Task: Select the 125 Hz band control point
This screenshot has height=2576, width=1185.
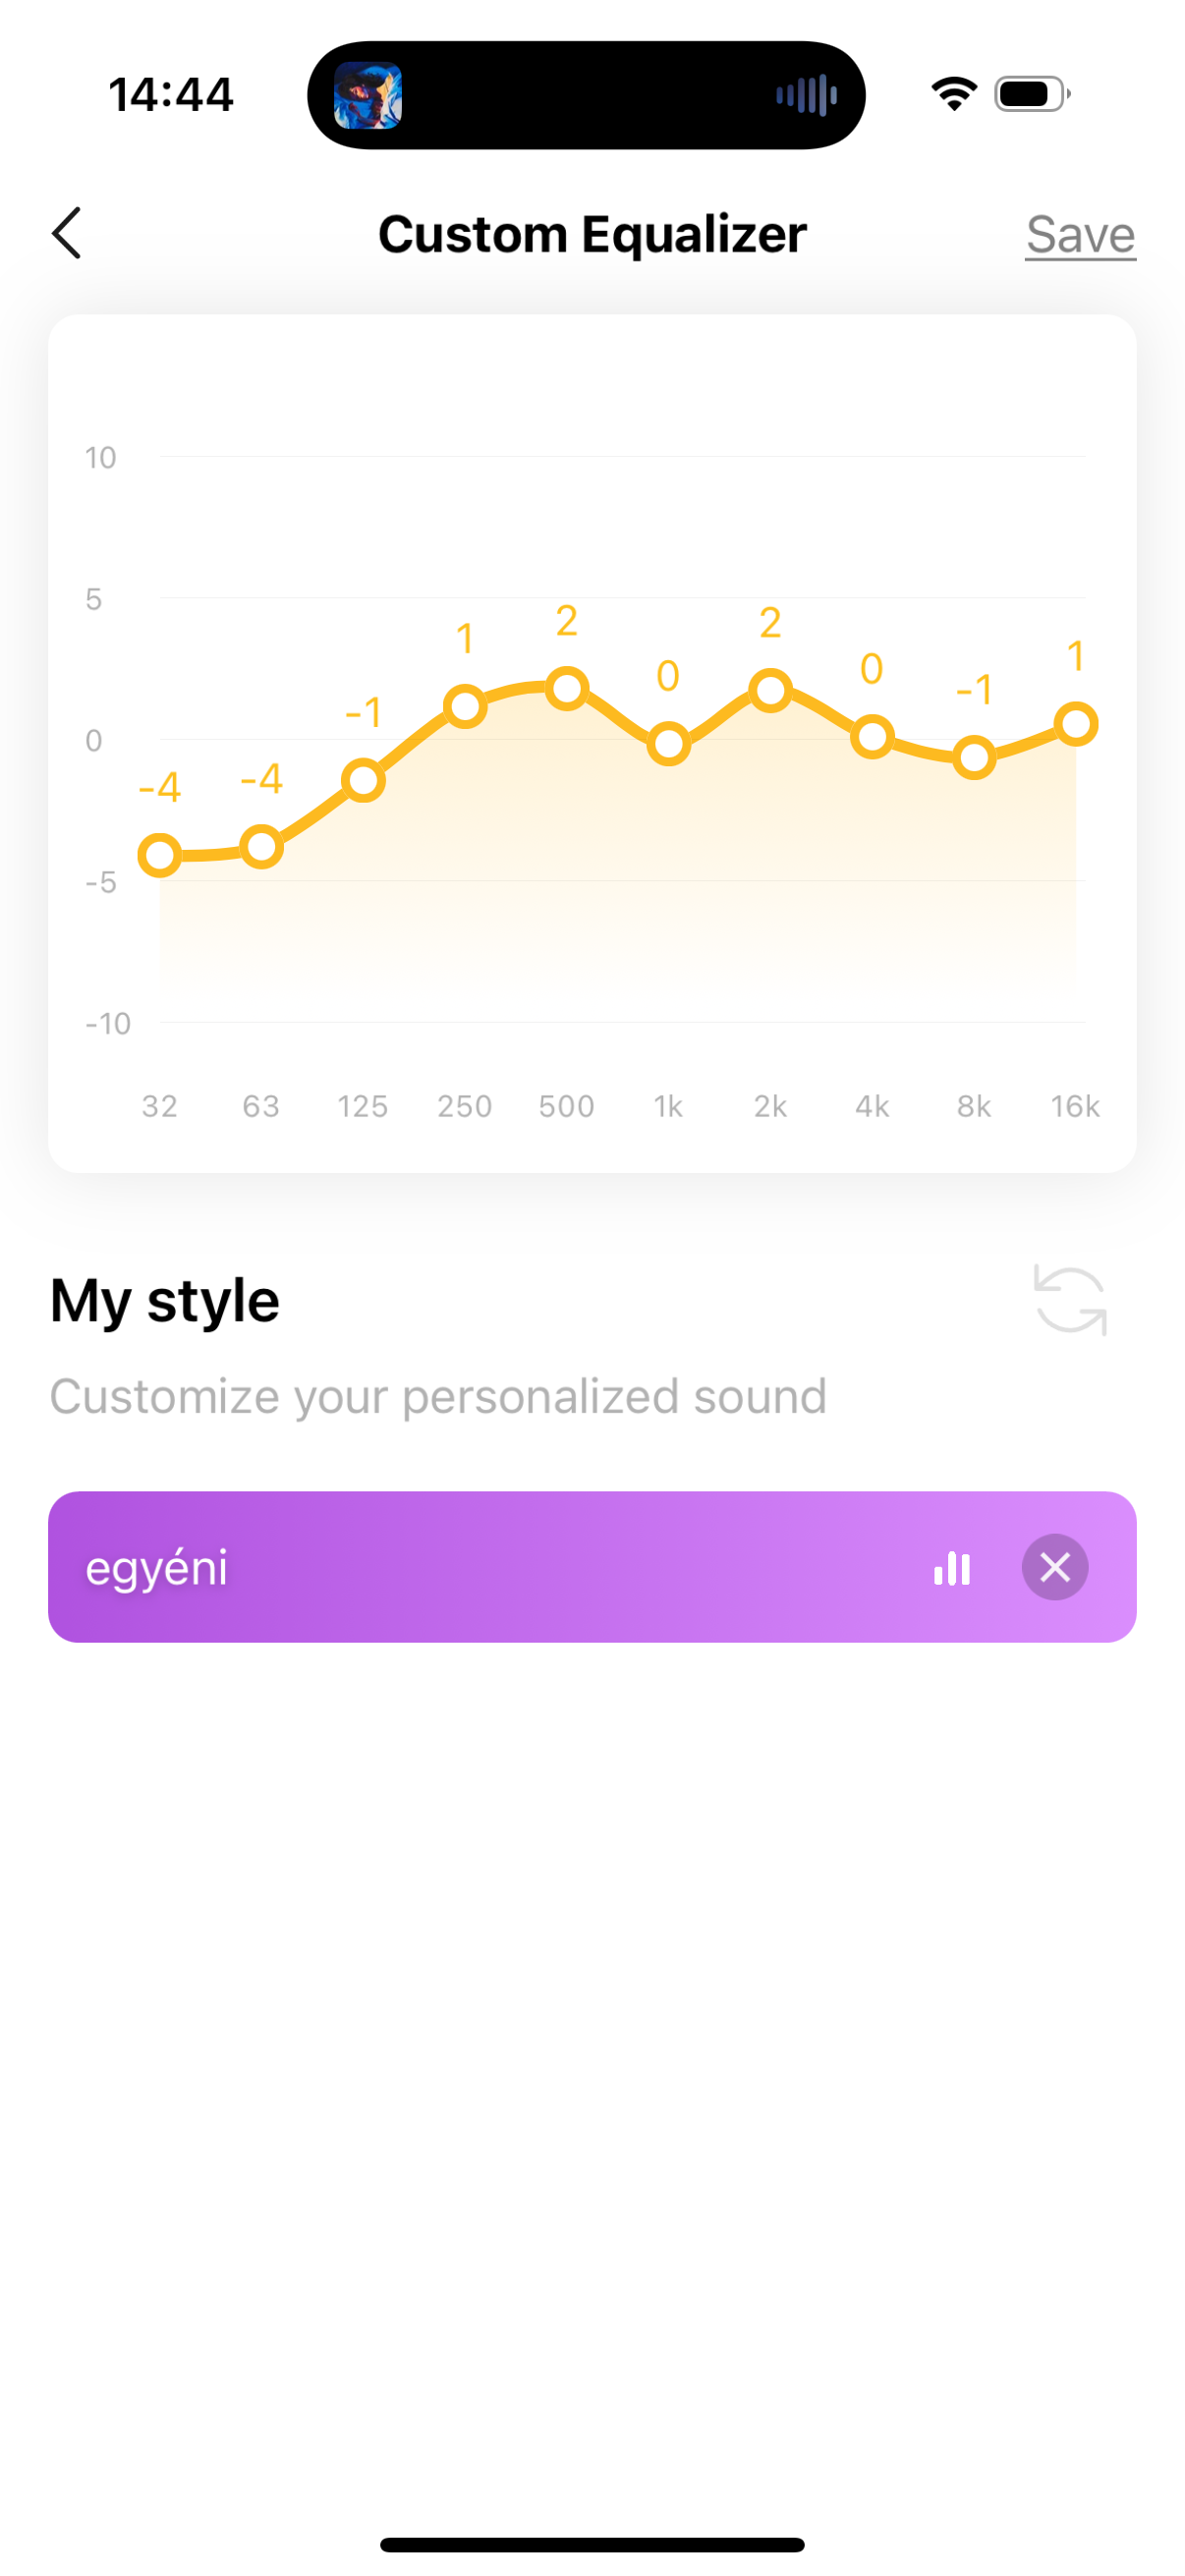Action: tap(363, 780)
